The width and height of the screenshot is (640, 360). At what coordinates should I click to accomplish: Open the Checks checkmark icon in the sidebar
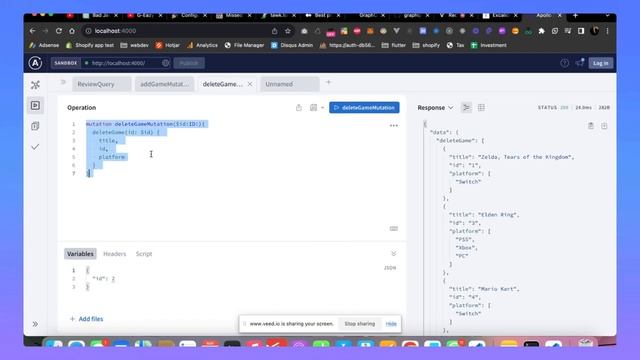[36, 147]
